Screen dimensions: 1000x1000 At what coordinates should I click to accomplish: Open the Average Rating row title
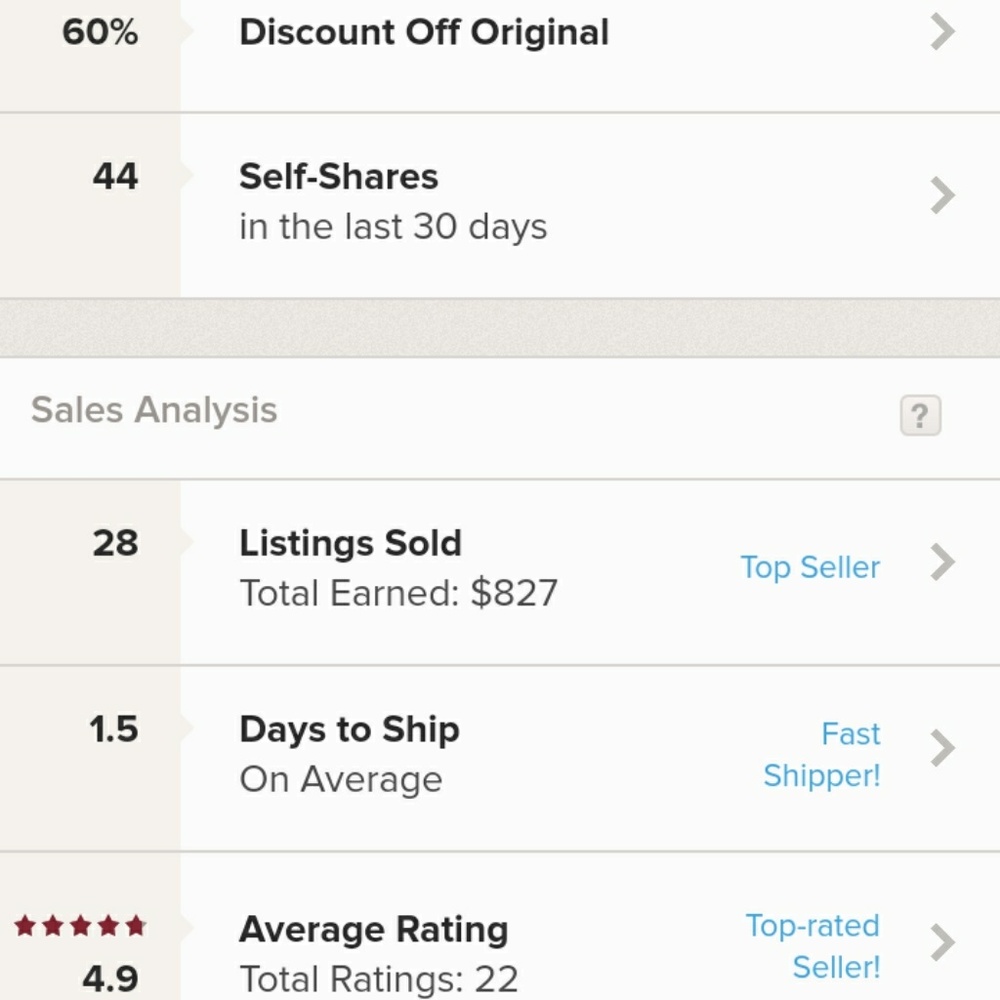coord(374,930)
